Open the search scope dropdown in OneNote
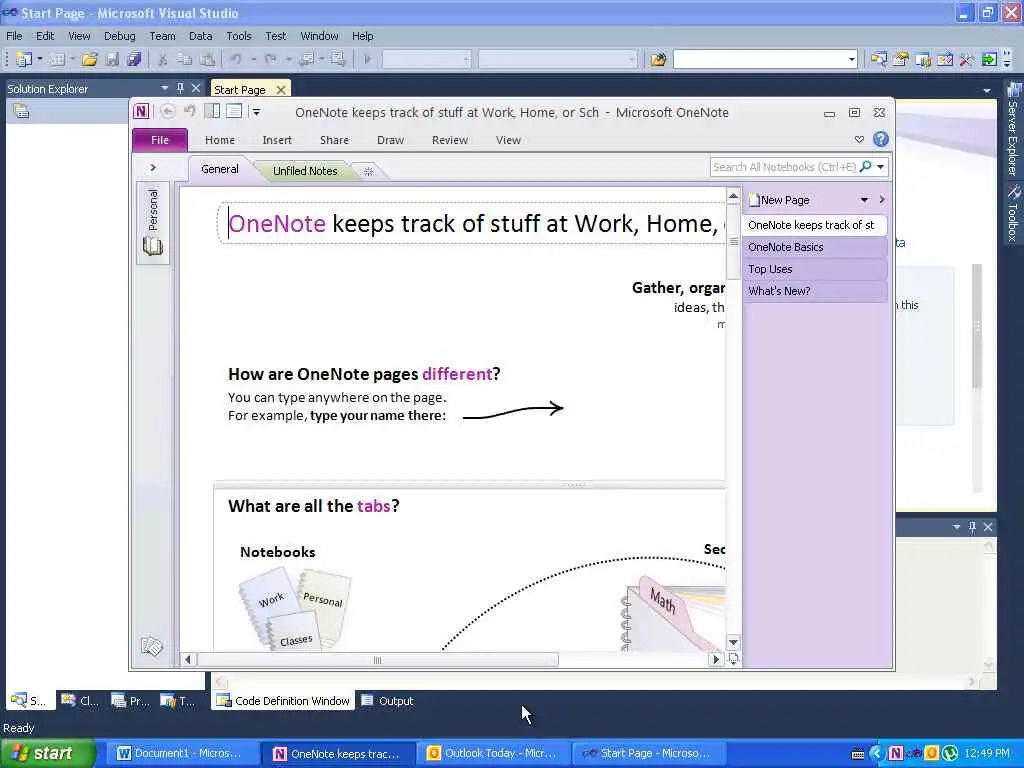The image size is (1024, 768). tap(880, 167)
